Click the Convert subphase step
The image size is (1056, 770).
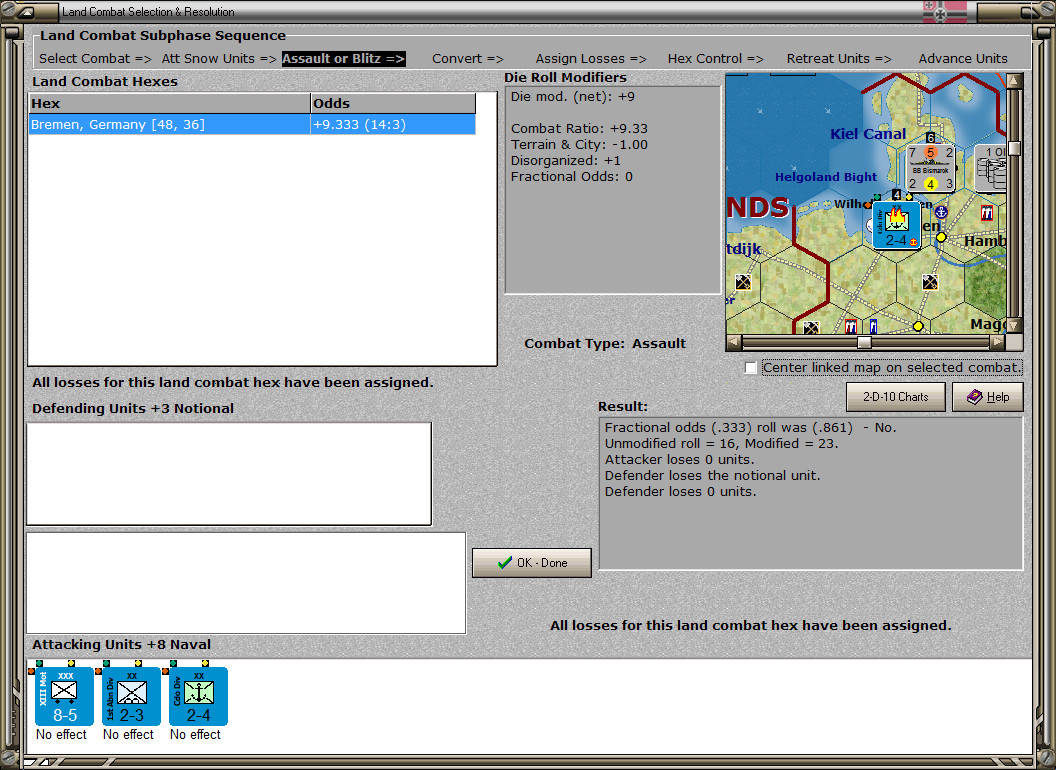pos(468,59)
